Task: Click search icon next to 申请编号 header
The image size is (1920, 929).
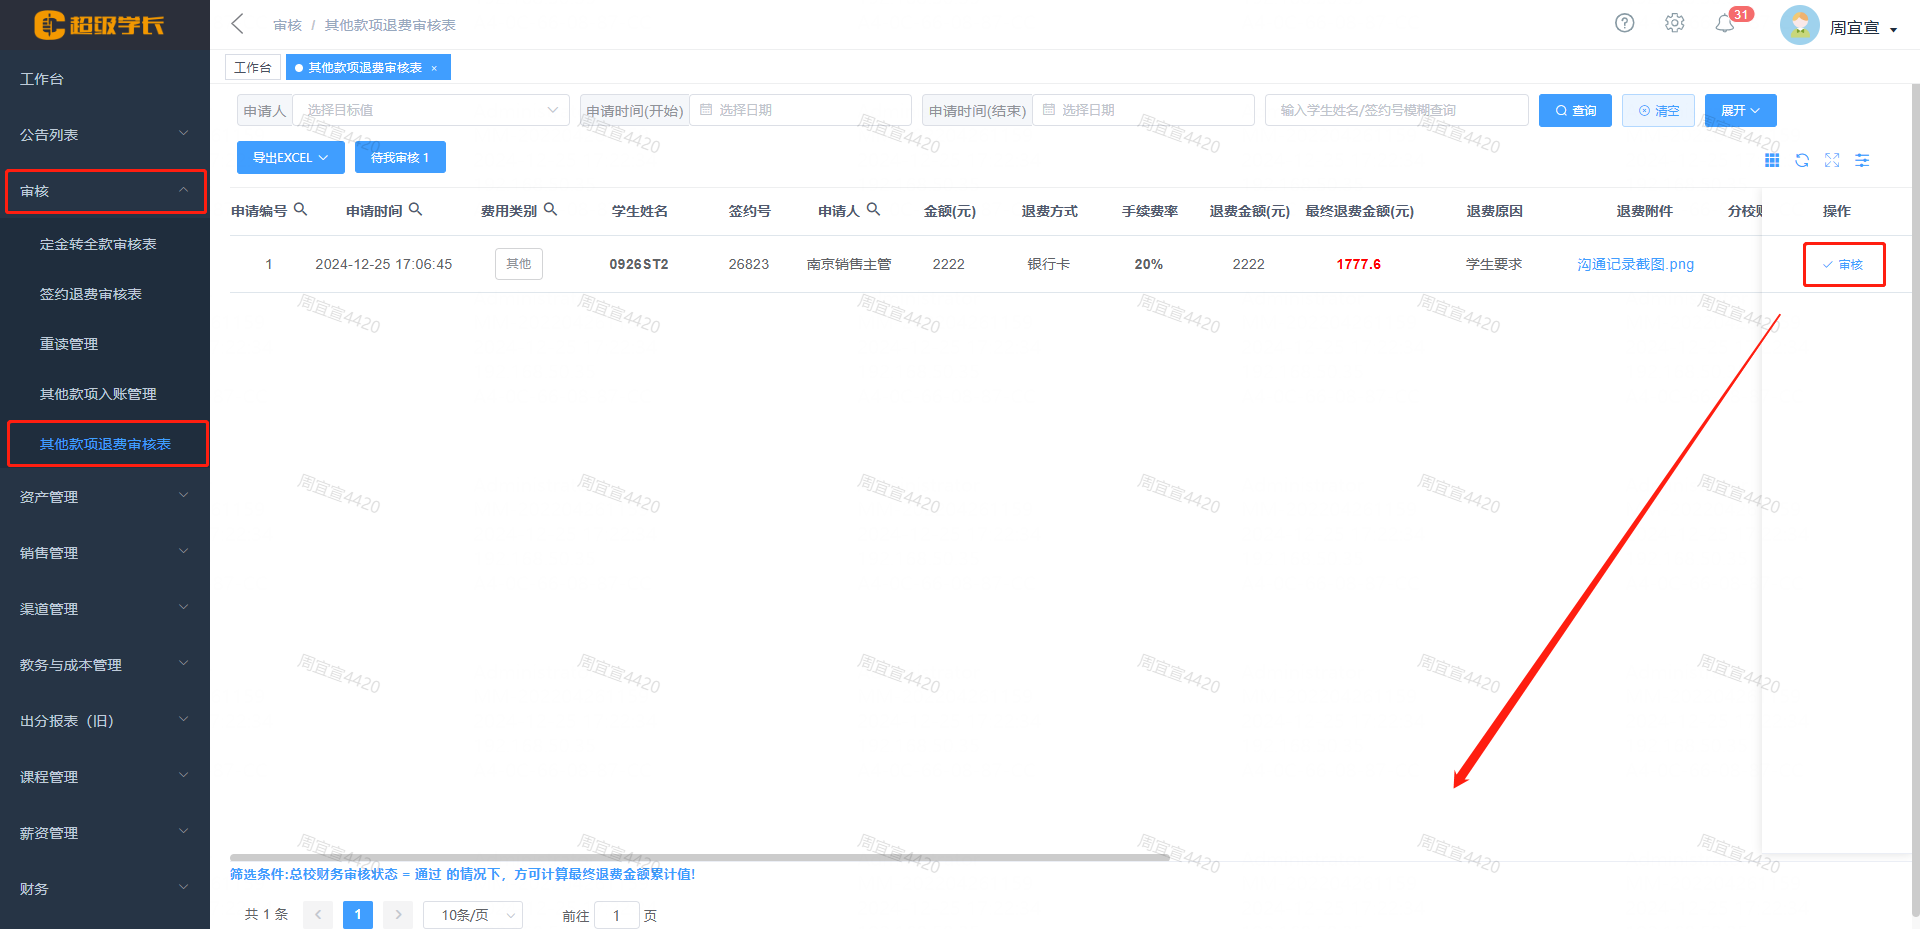Action: tap(300, 210)
